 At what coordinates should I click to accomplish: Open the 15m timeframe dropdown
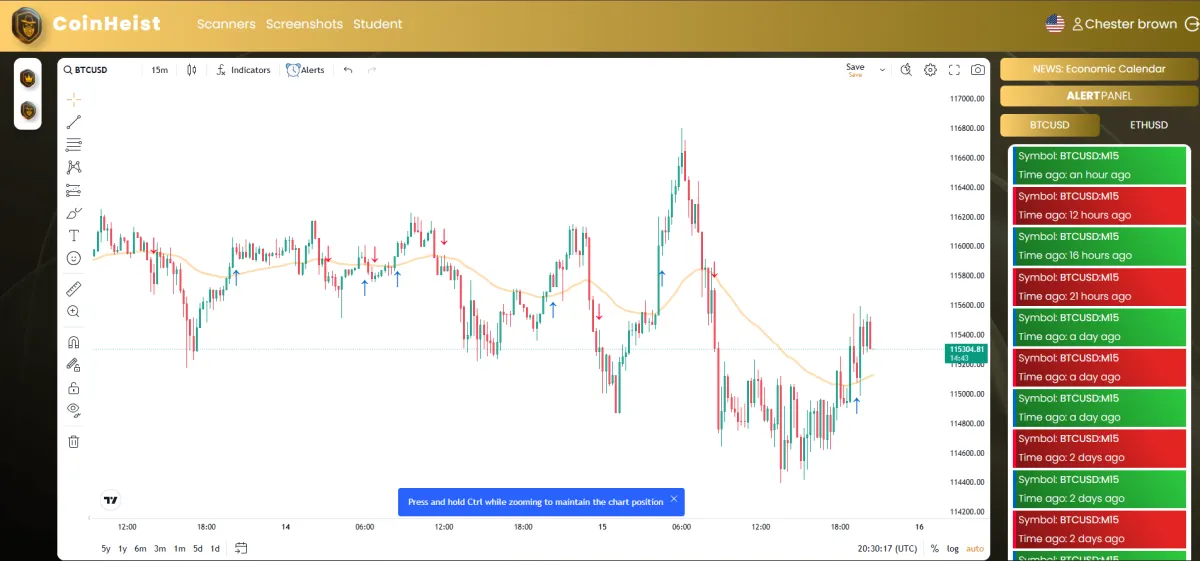tap(159, 70)
